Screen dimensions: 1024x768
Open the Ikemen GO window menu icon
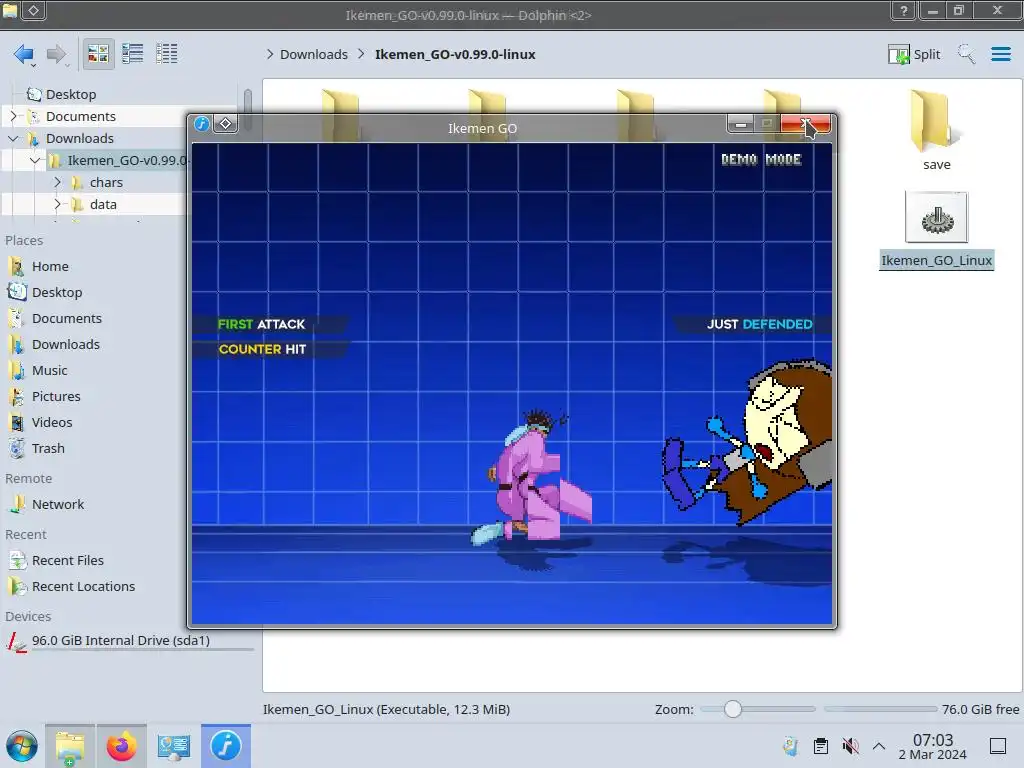tap(202, 123)
